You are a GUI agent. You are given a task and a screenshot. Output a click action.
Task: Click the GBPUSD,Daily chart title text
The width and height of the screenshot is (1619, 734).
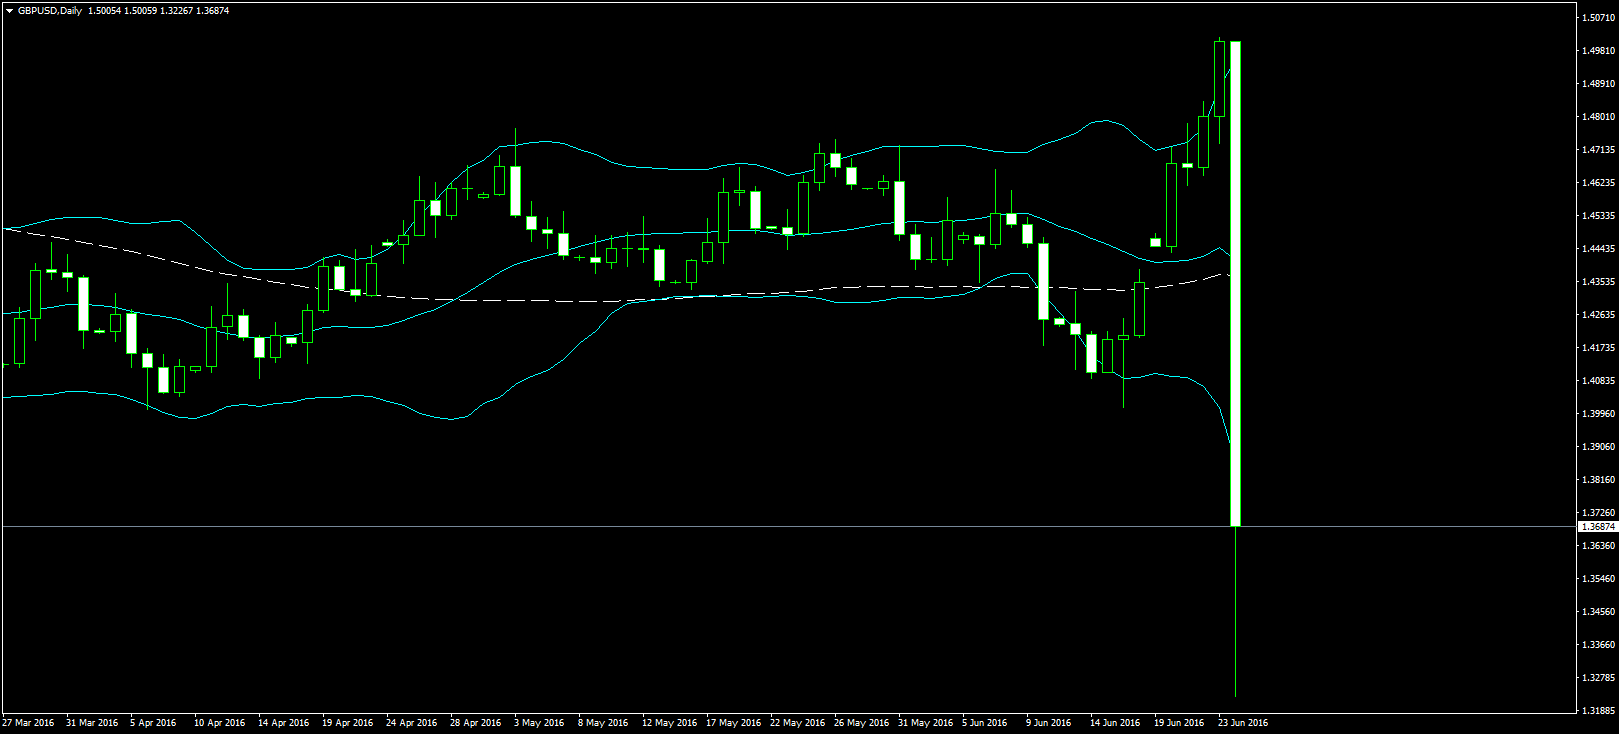coord(50,11)
